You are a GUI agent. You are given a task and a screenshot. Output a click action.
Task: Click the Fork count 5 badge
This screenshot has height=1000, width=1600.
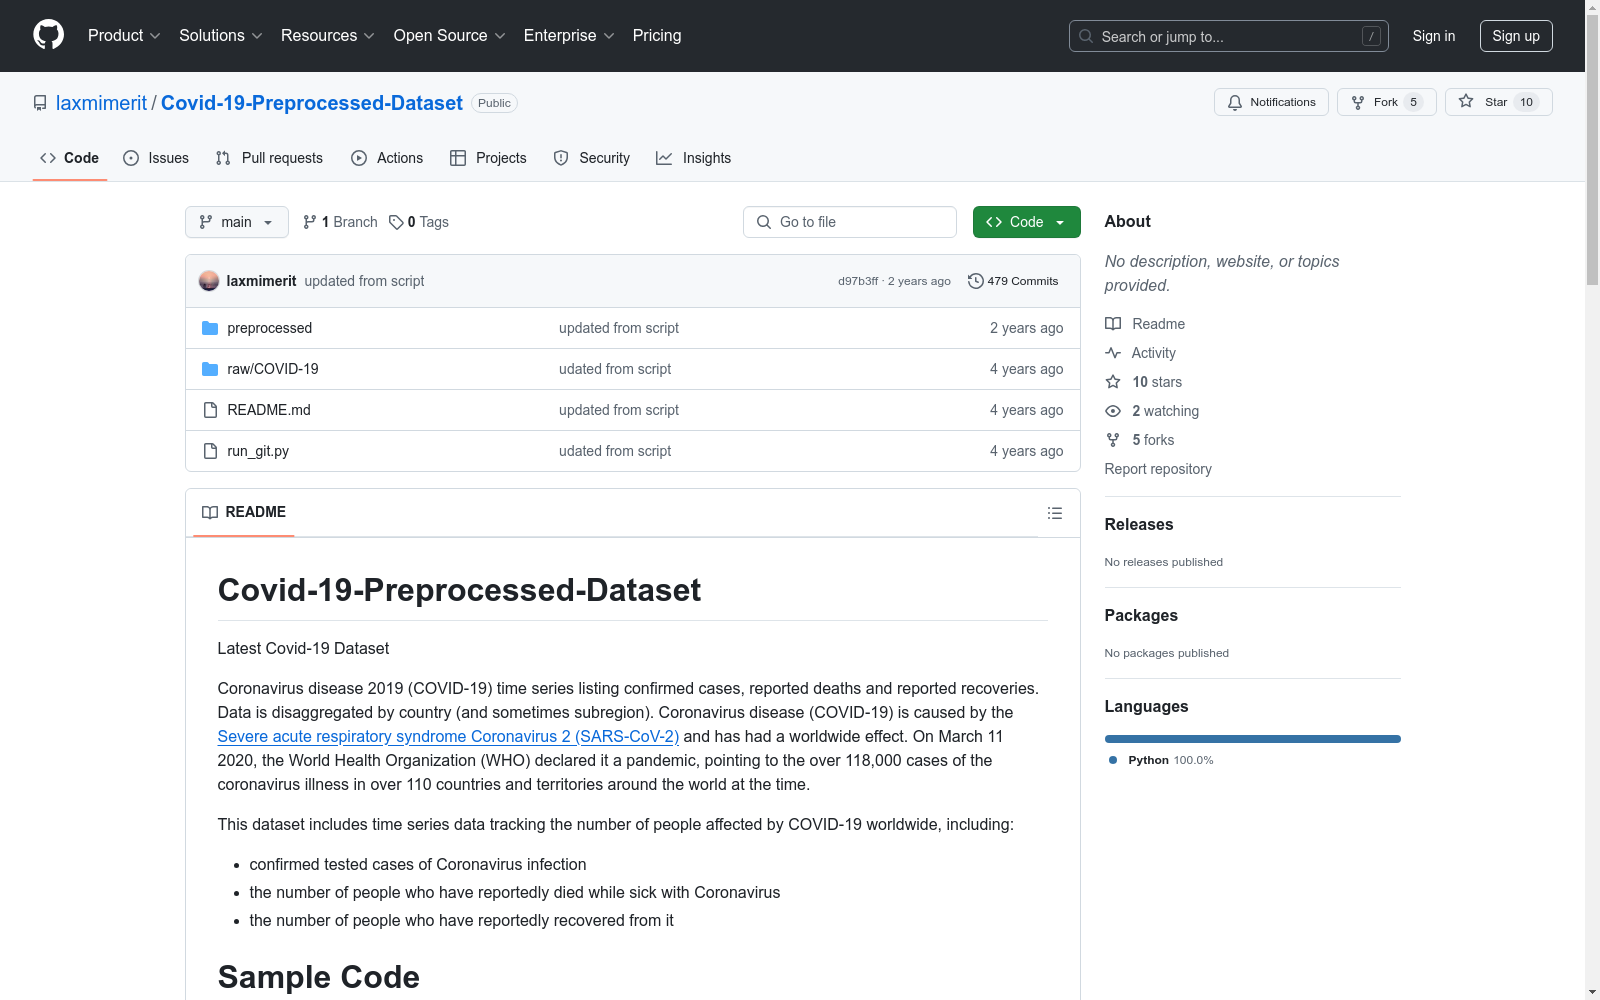(1413, 102)
